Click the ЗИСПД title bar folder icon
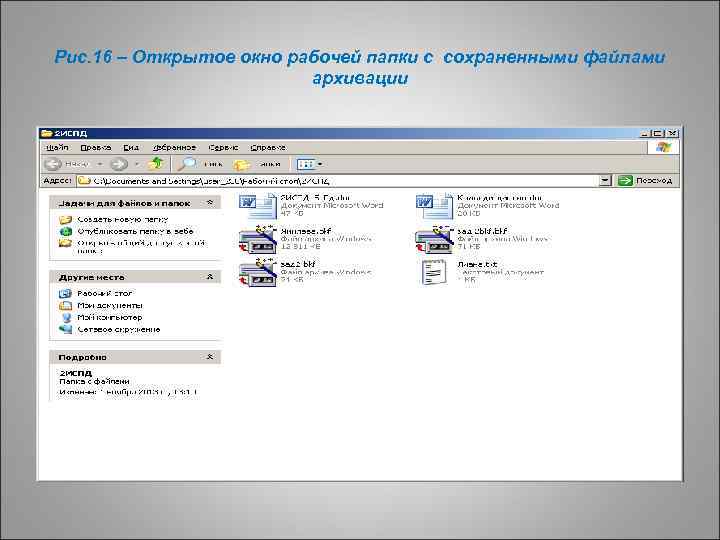This screenshot has width=720, height=540. 46,133
